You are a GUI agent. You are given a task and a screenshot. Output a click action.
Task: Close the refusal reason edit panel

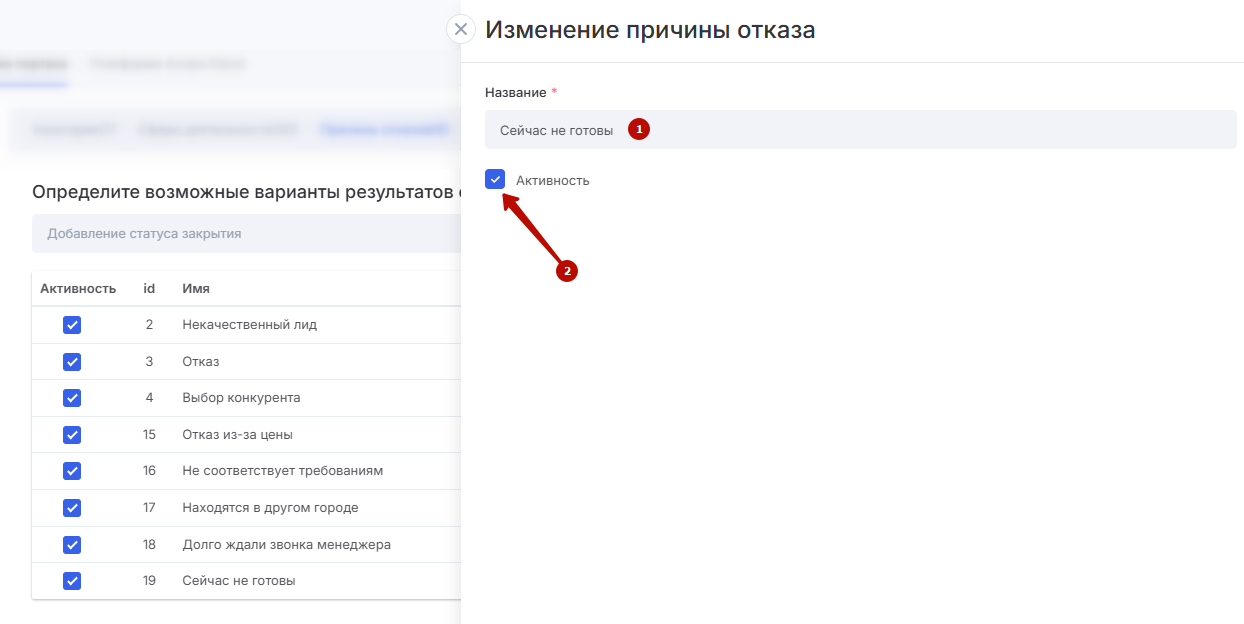(x=460, y=29)
